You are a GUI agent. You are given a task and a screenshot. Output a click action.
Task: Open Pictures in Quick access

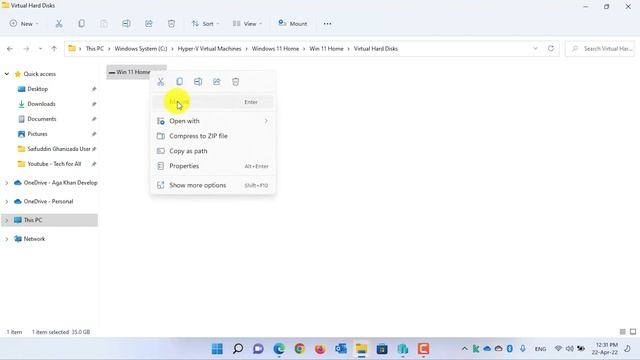click(37, 134)
